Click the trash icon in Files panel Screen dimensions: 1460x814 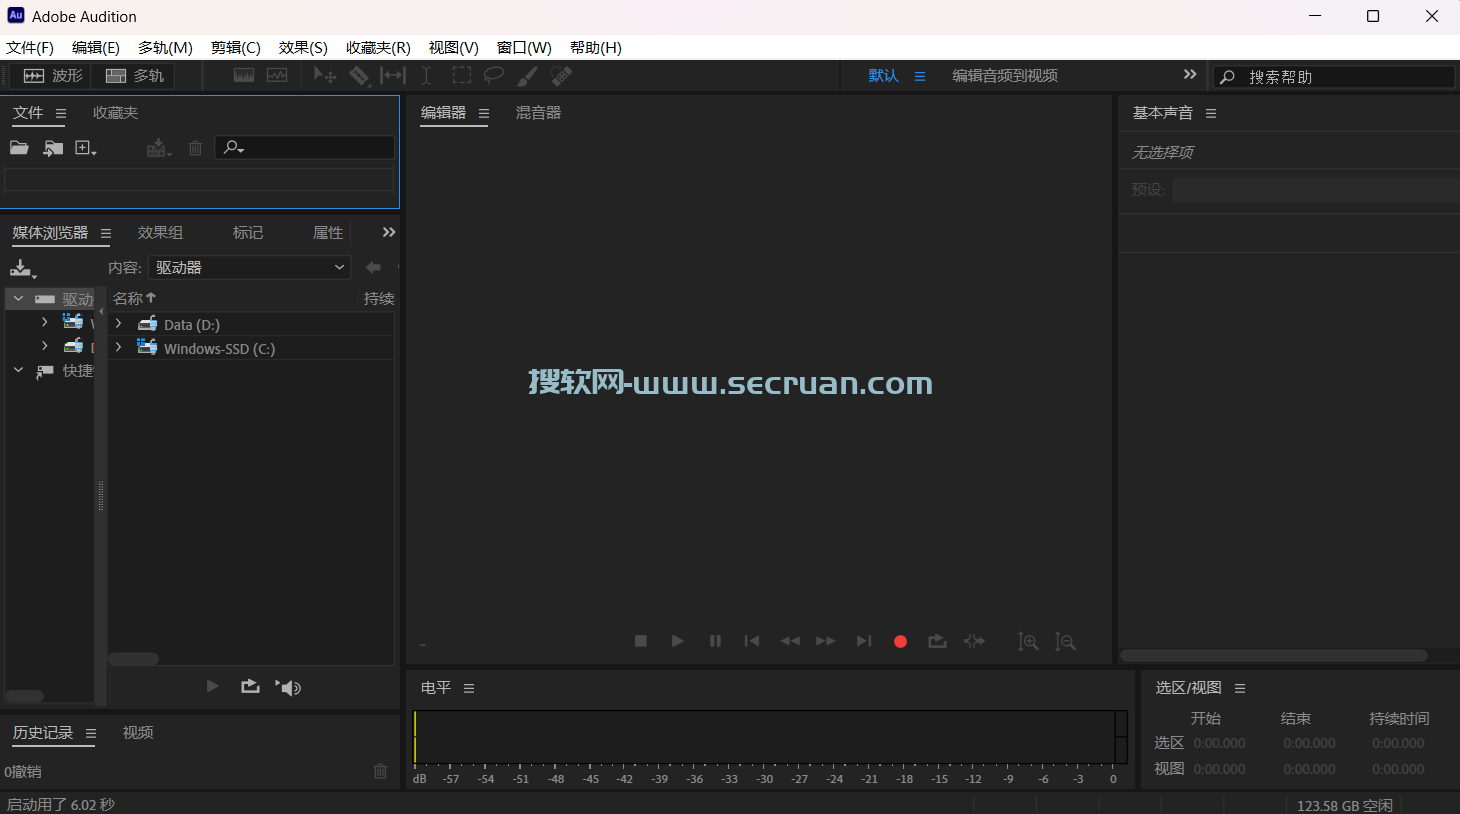195,148
